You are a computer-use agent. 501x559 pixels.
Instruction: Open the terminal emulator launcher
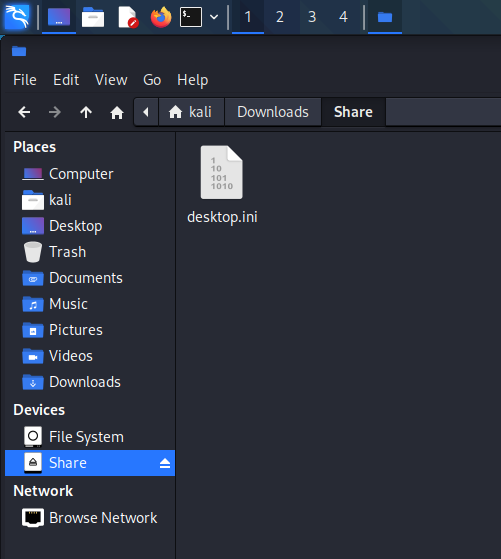tap(191, 17)
